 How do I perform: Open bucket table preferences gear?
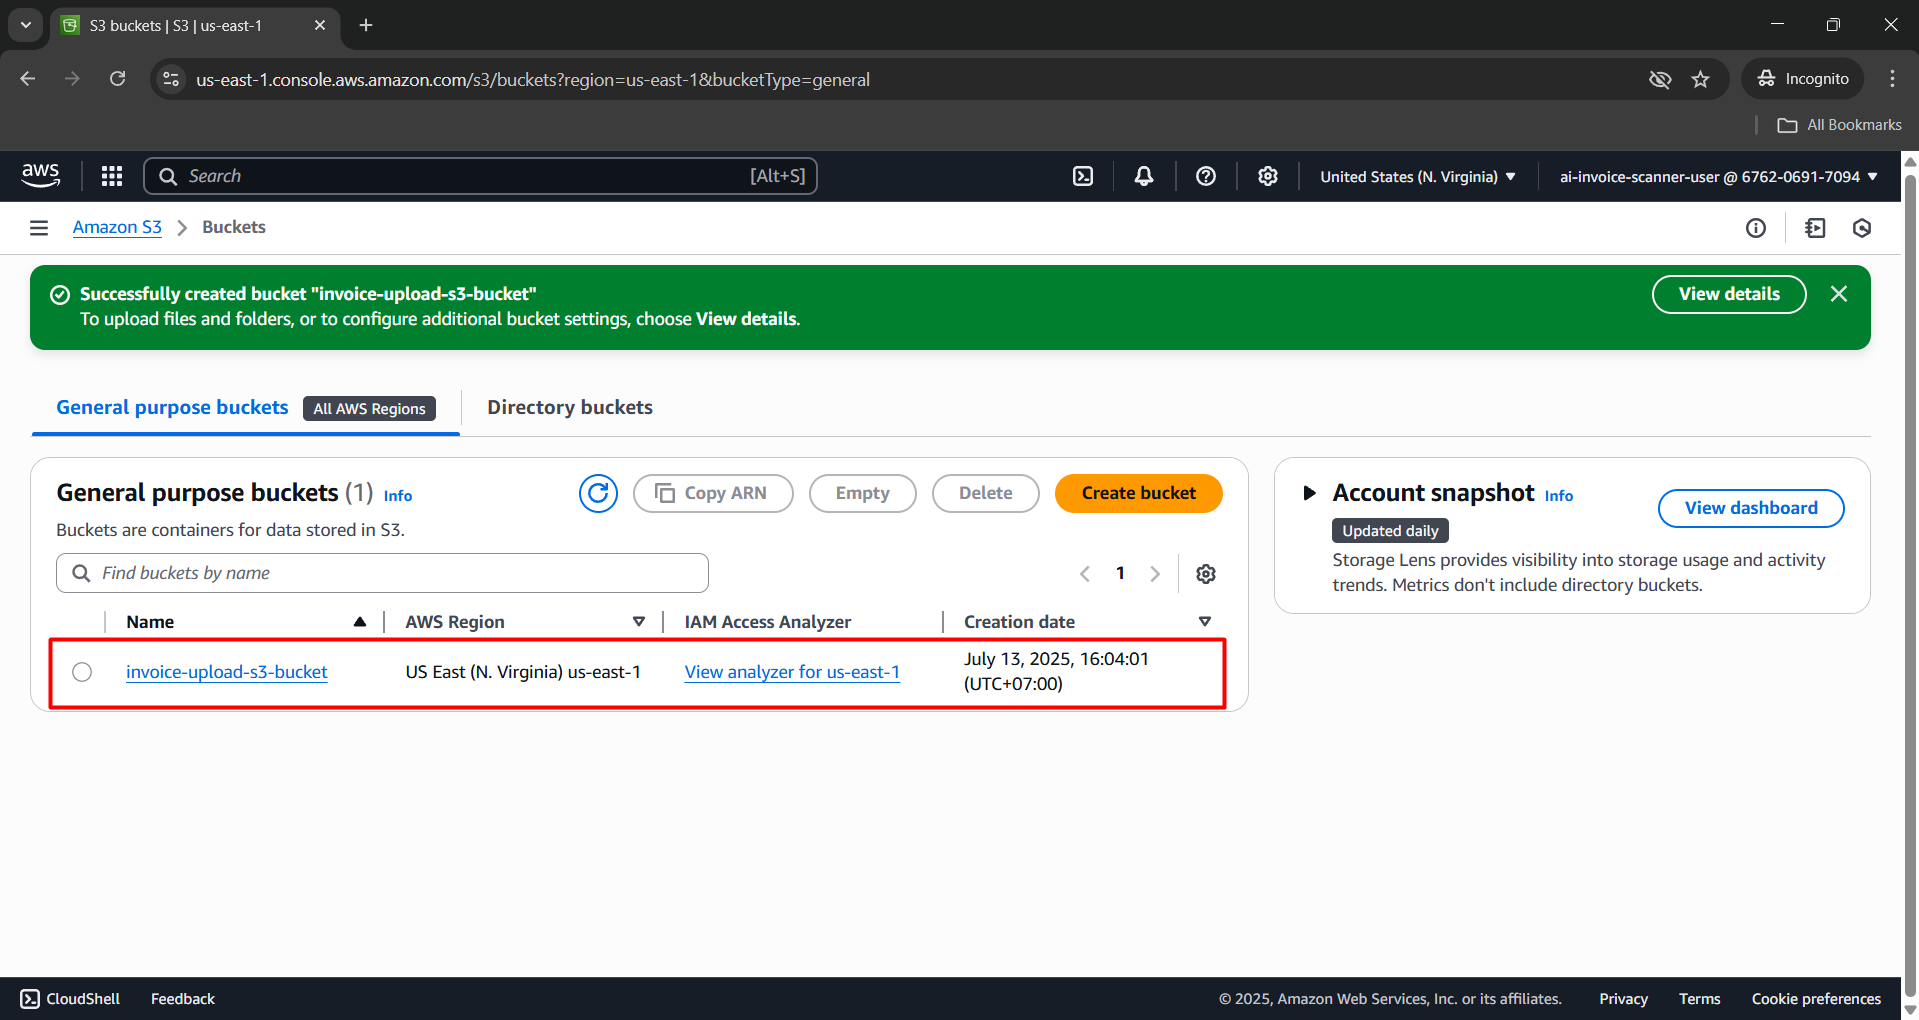click(1206, 574)
